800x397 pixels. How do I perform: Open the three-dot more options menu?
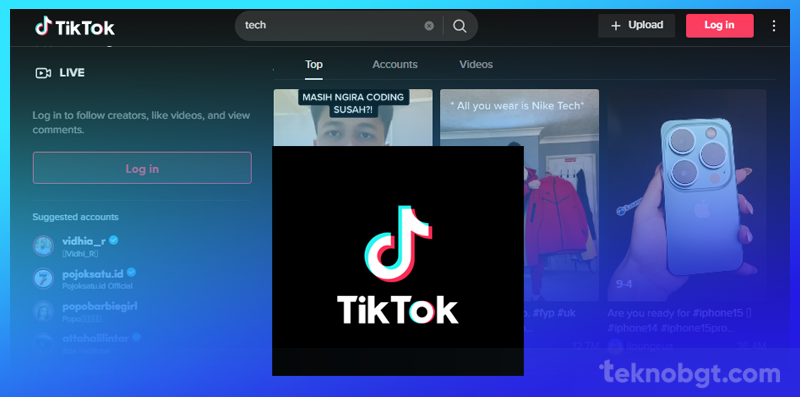[774, 26]
